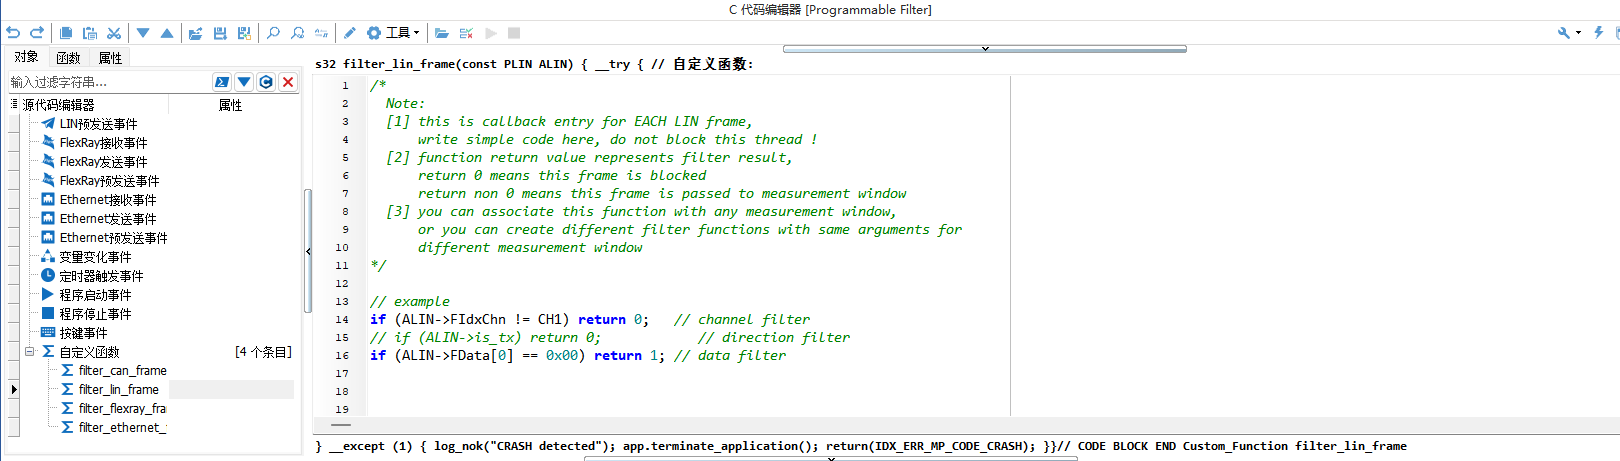Collapse the top code header chevron bar

[x=985, y=48]
